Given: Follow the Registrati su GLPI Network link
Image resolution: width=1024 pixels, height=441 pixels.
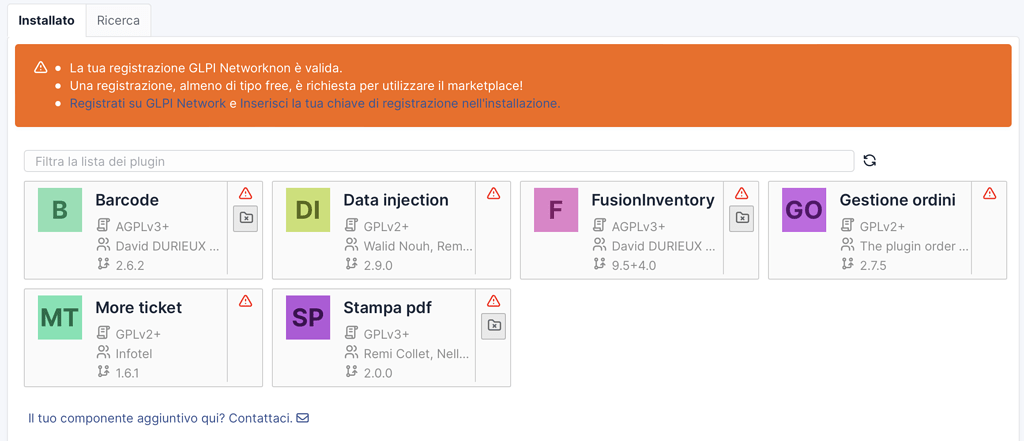Looking at the screenshot, I should click(x=147, y=103).
